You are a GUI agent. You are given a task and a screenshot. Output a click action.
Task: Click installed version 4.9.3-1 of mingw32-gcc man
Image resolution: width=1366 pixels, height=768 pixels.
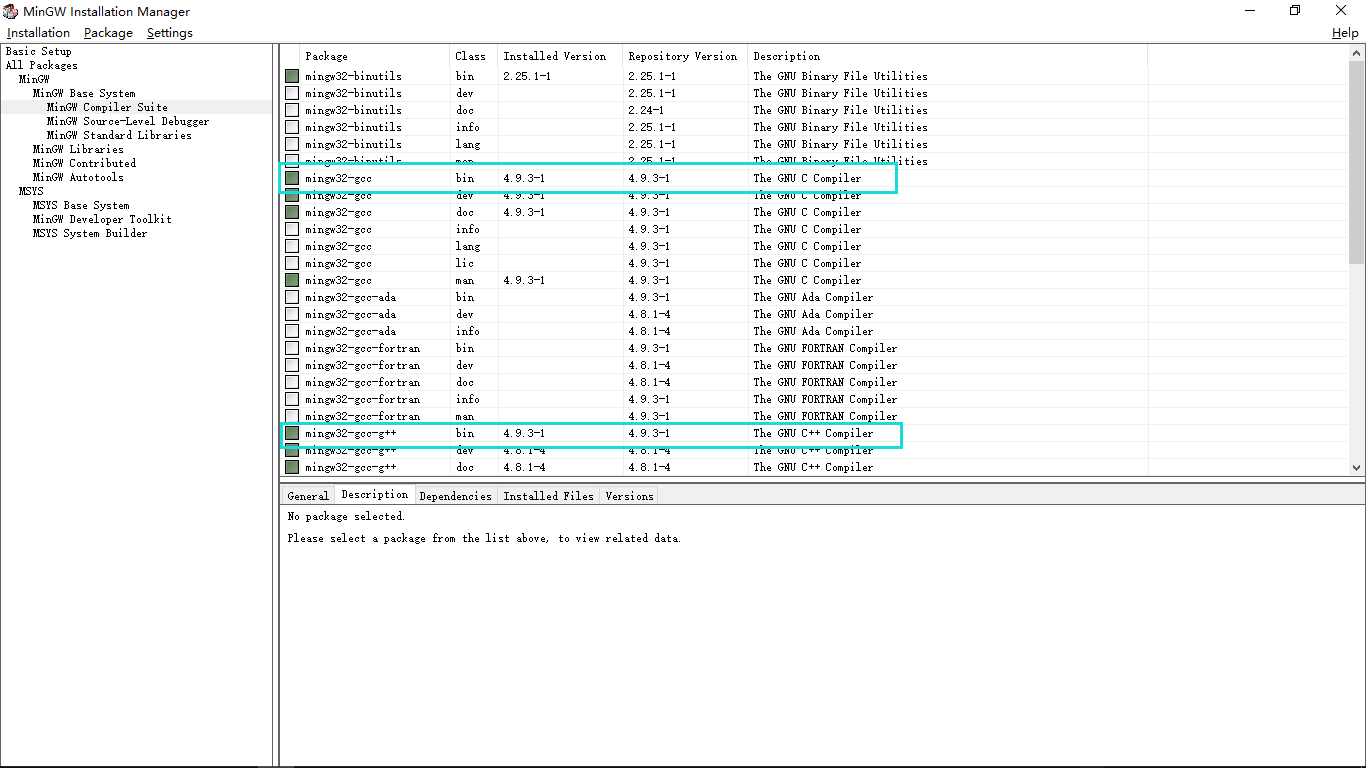click(x=524, y=280)
